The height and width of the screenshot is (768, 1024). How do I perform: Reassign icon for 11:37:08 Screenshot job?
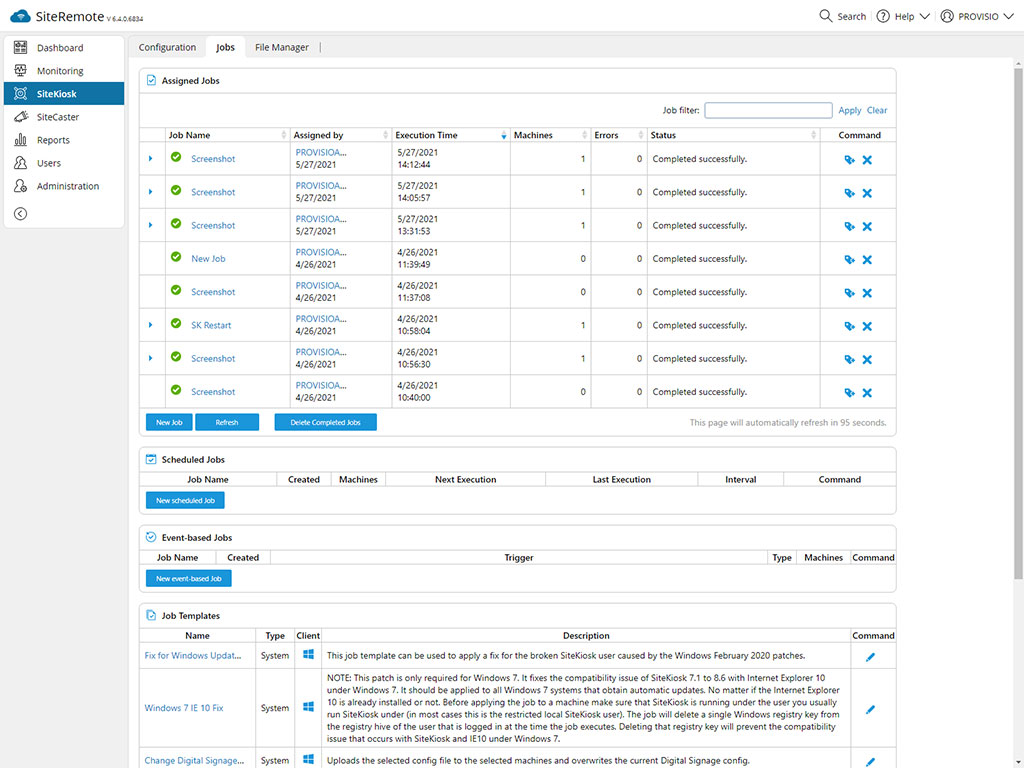(849, 293)
